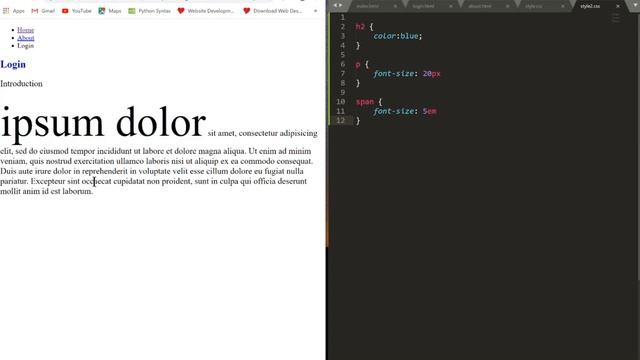Screen dimensions: 640x360
Task: Close the style2.css tab
Action: [x=618, y=6]
